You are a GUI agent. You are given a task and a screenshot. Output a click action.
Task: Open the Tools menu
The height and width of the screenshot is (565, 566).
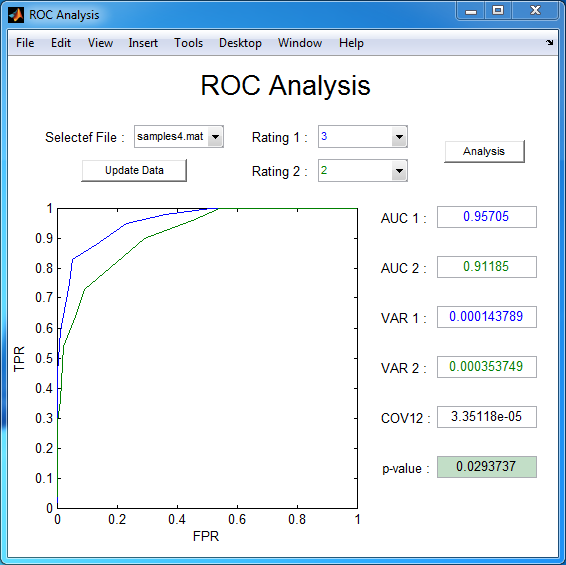188,43
